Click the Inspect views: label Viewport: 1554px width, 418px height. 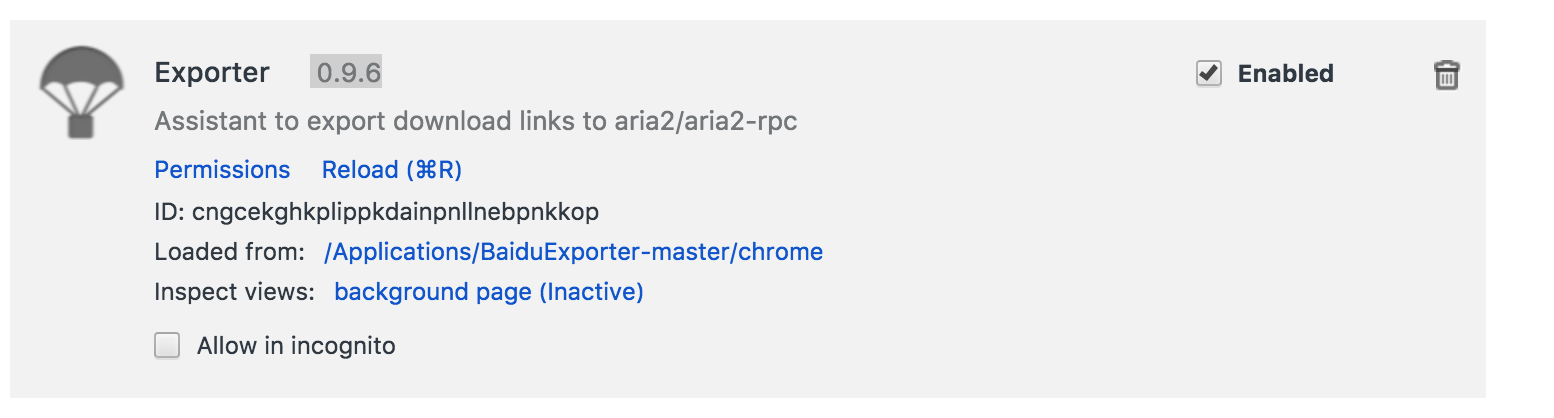(x=235, y=292)
